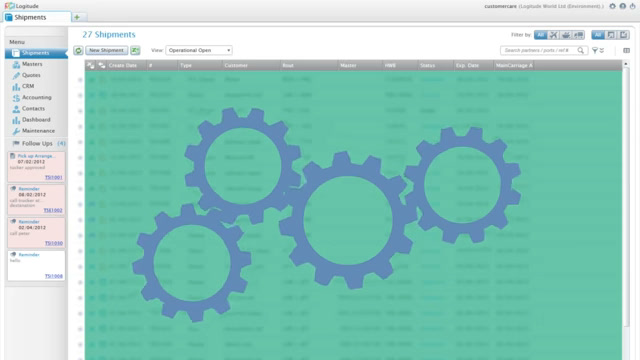The width and height of the screenshot is (640, 360).
Task: Filter by import direction icon
Action: tap(623, 35)
